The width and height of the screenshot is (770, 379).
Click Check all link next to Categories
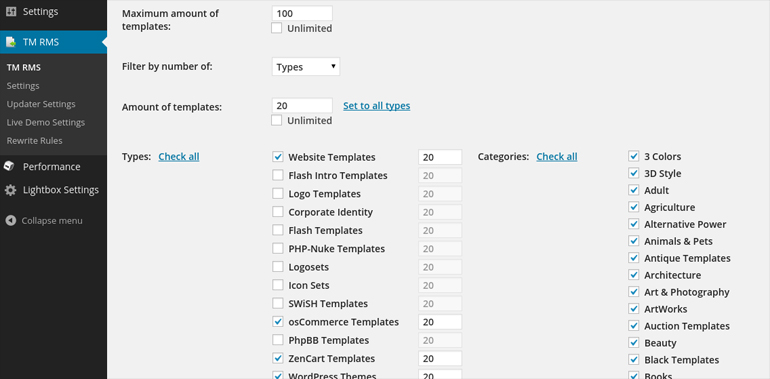tap(557, 157)
